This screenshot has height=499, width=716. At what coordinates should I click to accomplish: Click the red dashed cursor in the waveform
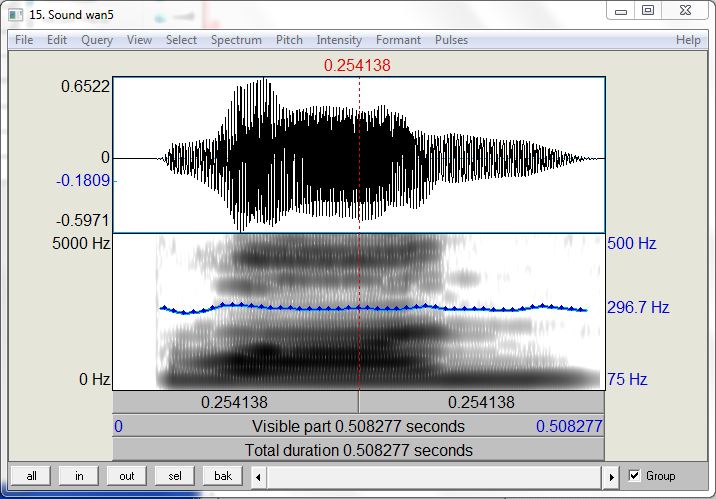coord(359,155)
